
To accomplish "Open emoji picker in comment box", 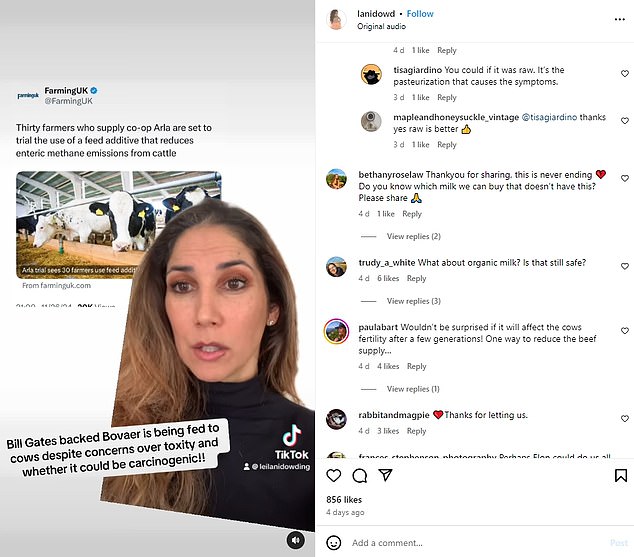I will [334, 542].
